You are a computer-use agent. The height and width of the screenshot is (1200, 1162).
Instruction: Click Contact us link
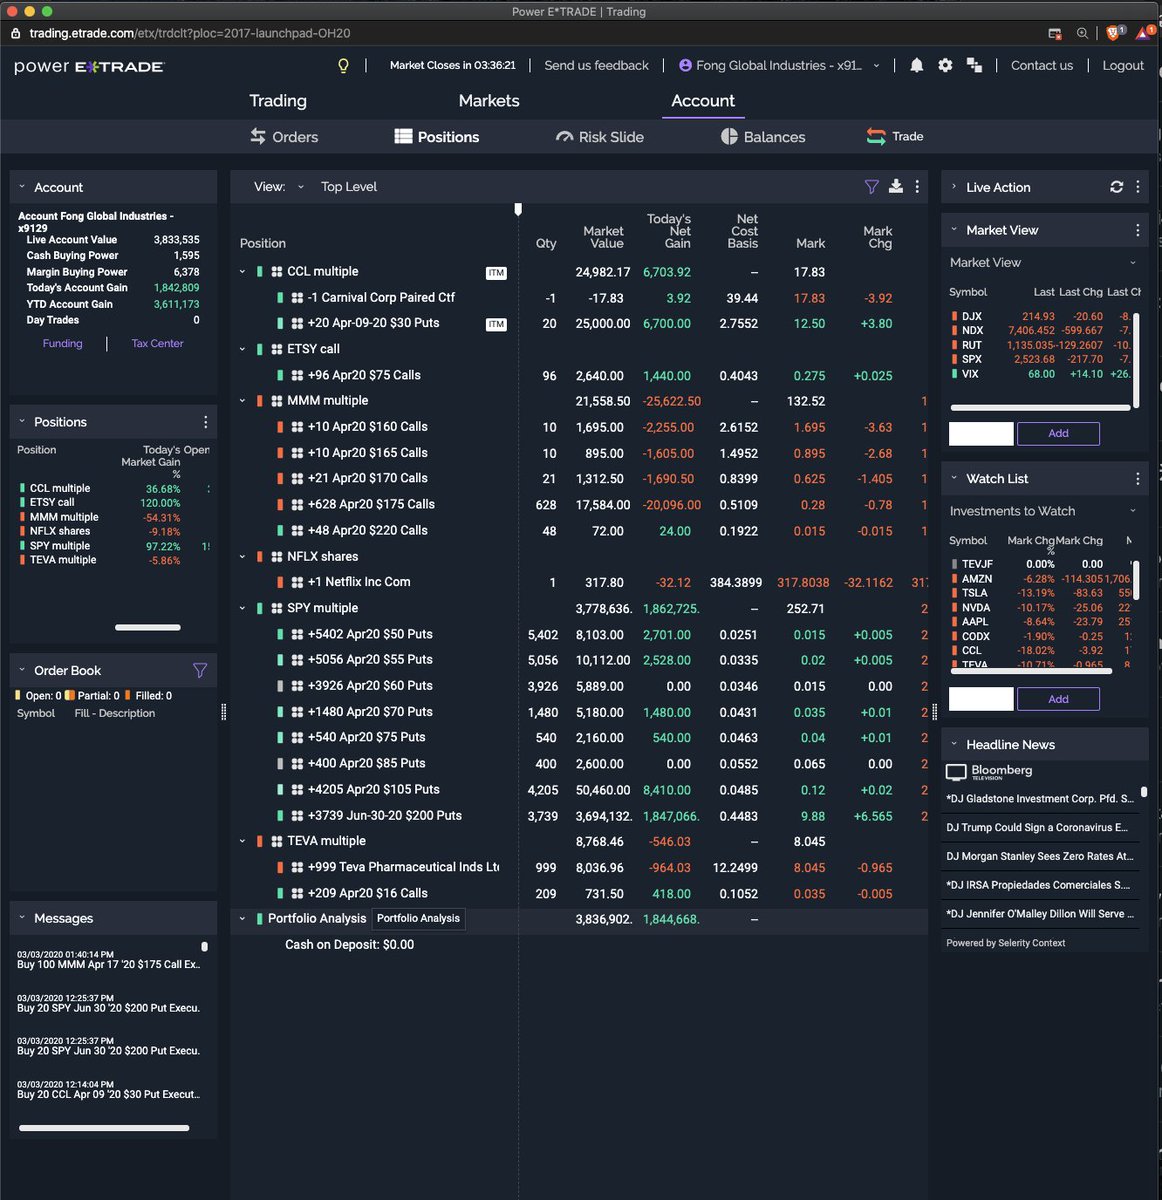[1042, 65]
